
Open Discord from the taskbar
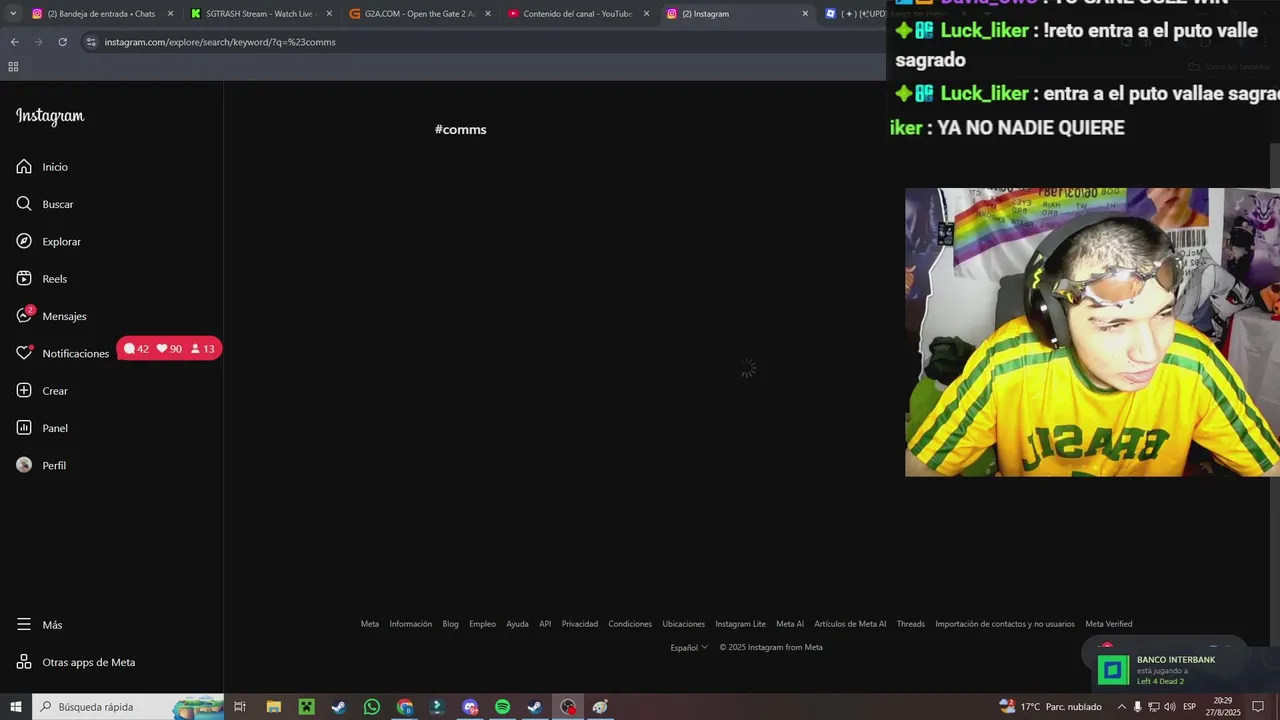470,707
